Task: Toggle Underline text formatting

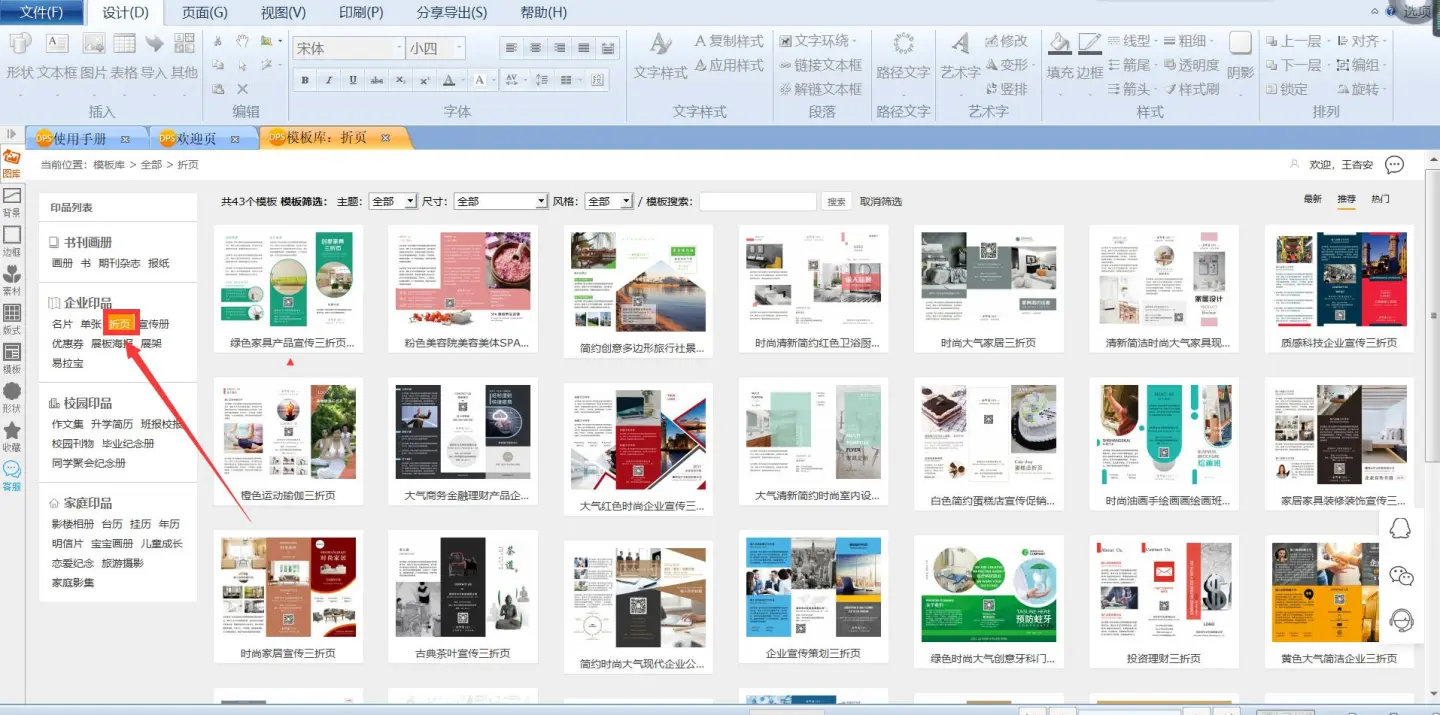Action: [353, 81]
